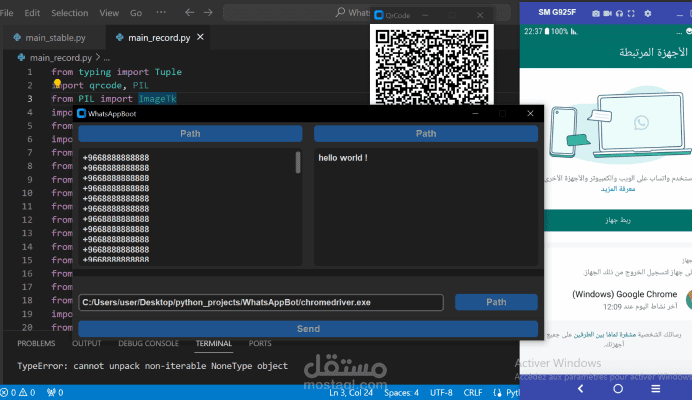This screenshot has height=400, width=692.
Task: Tap the Android home circle button
Action: point(618,389)
